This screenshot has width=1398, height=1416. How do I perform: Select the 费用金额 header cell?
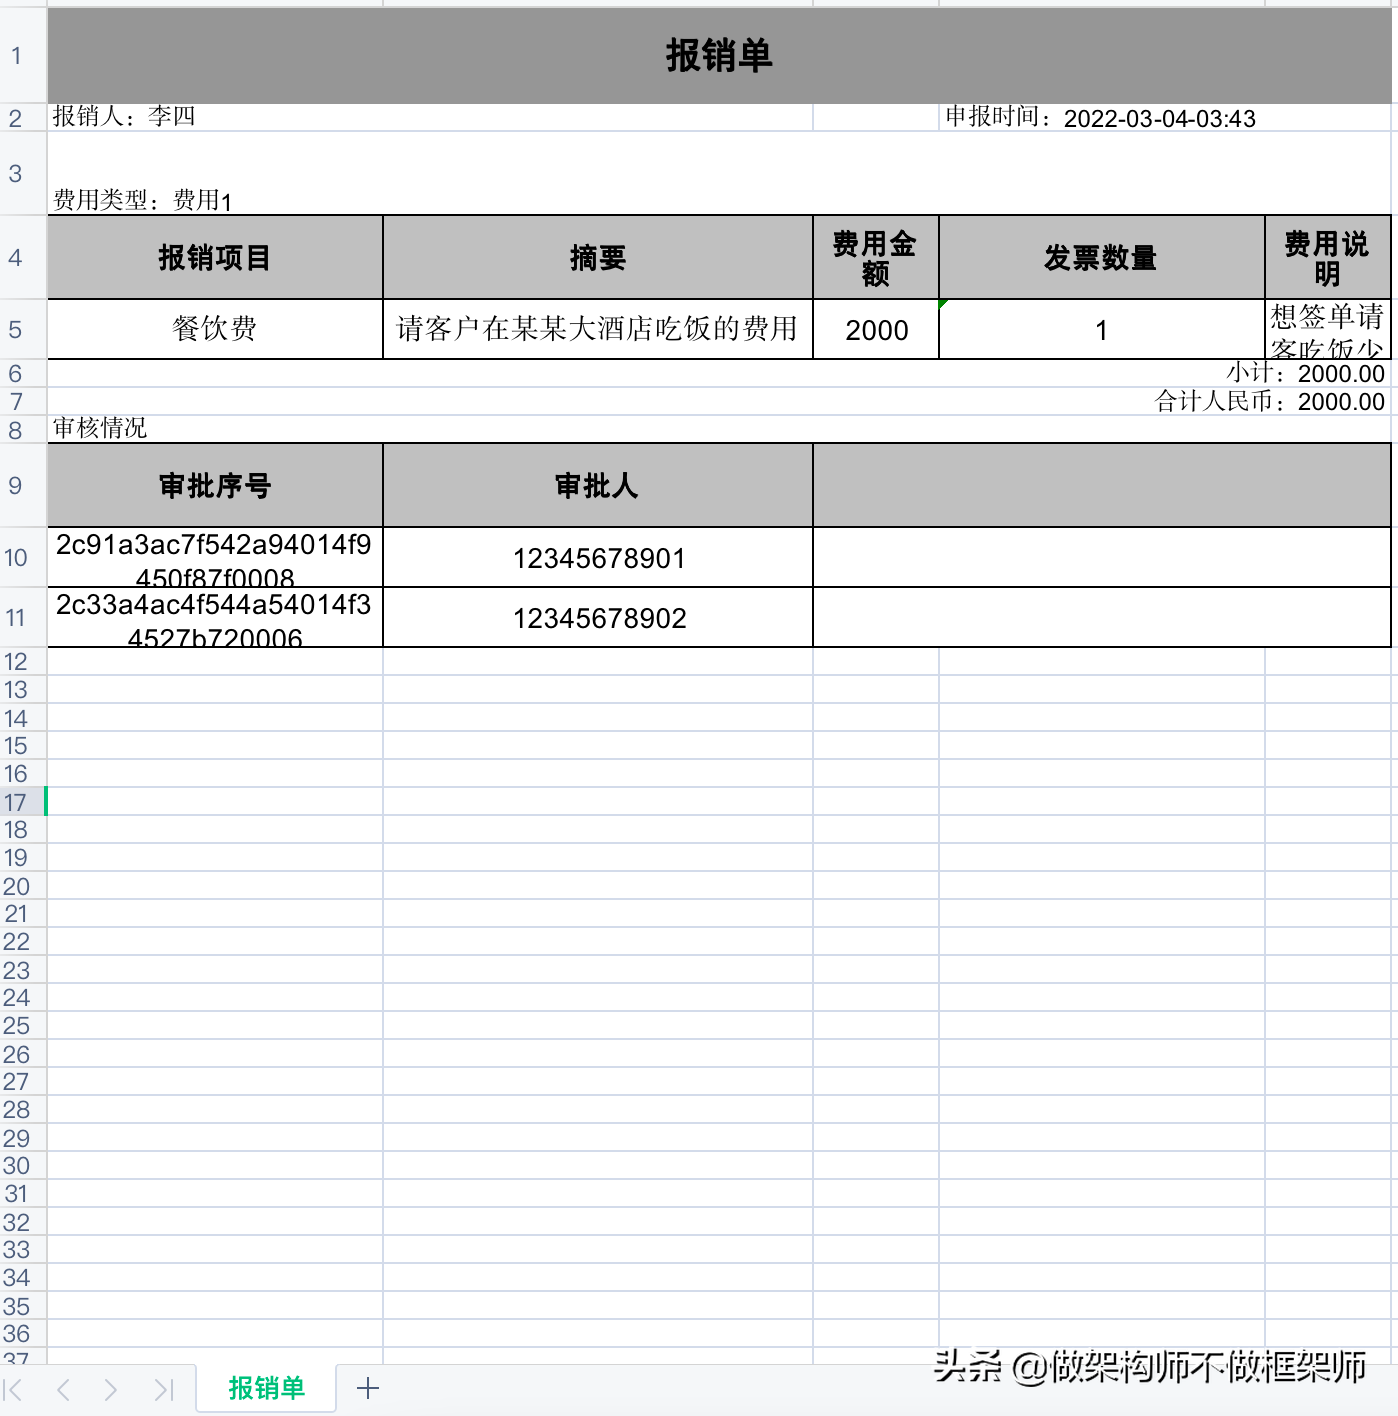click(876, 257)
